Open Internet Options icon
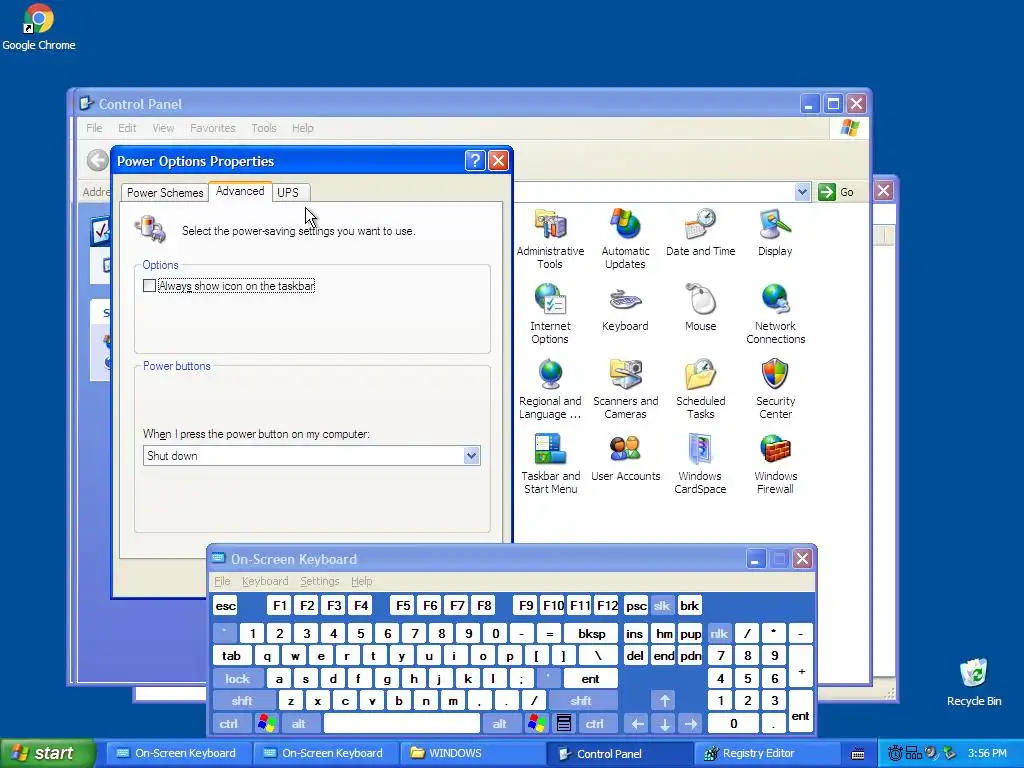The image size is (1024, 768). (x=550, y=314)
